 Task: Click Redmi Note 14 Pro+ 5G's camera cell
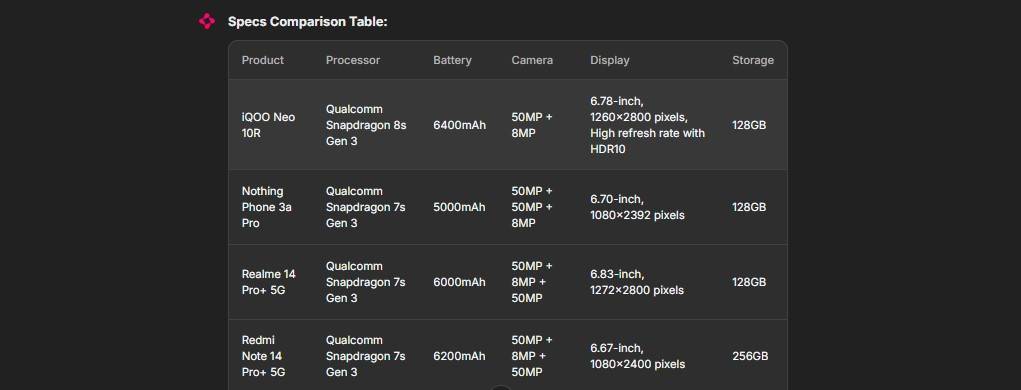click(531, 356)
